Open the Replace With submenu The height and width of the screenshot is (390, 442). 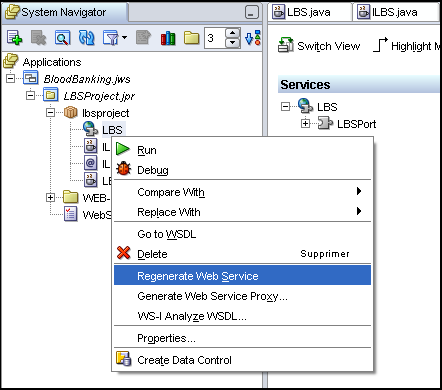242,212
